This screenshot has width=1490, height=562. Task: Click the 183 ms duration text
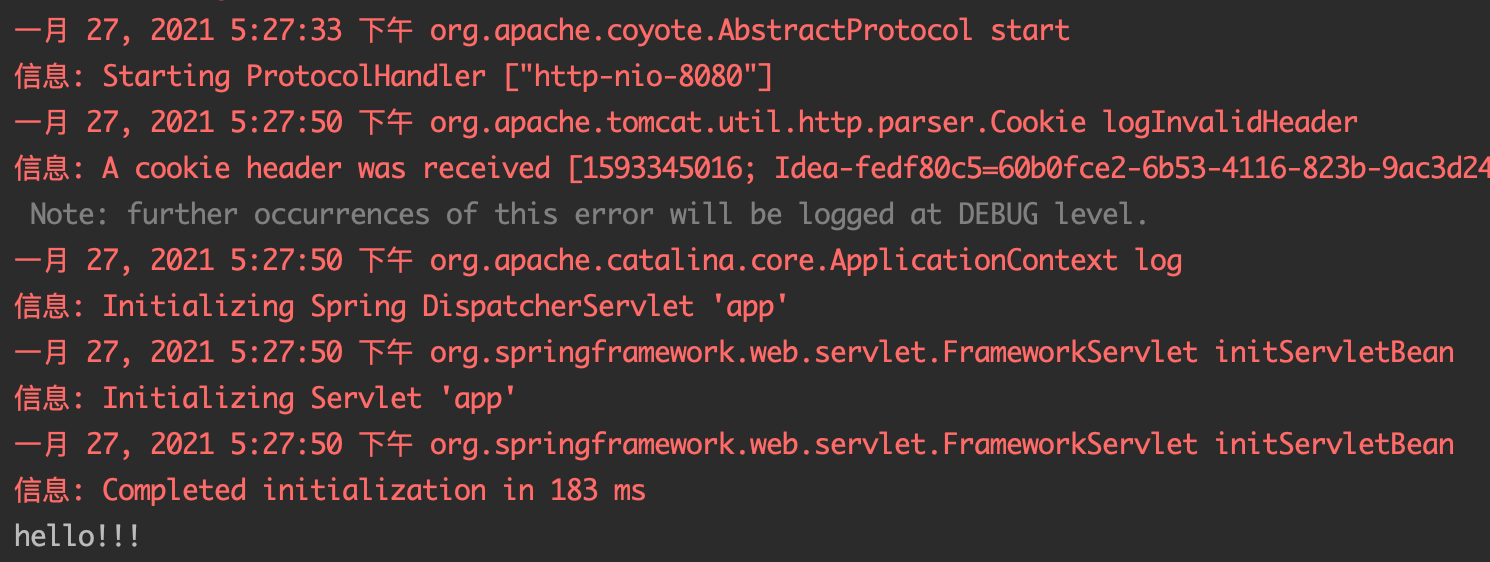(598, 490)
